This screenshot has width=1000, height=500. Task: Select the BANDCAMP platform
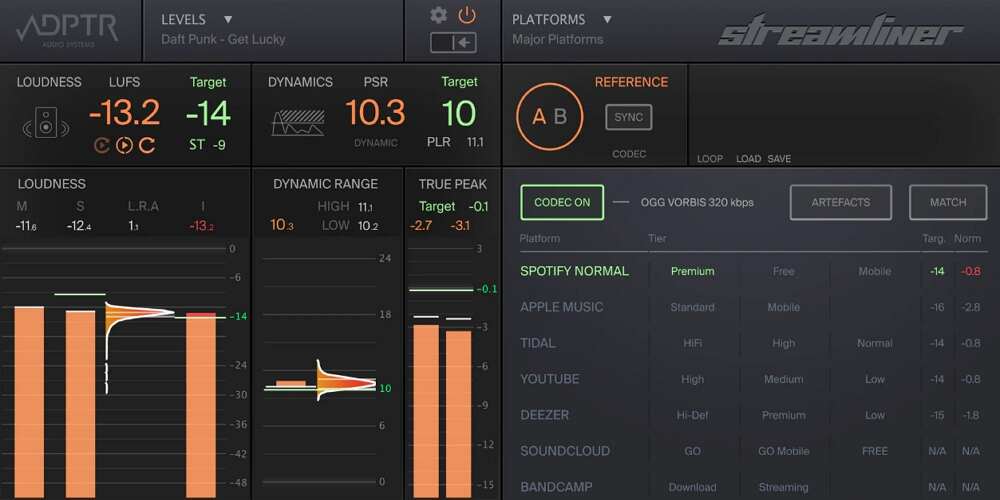pos(556,487)
